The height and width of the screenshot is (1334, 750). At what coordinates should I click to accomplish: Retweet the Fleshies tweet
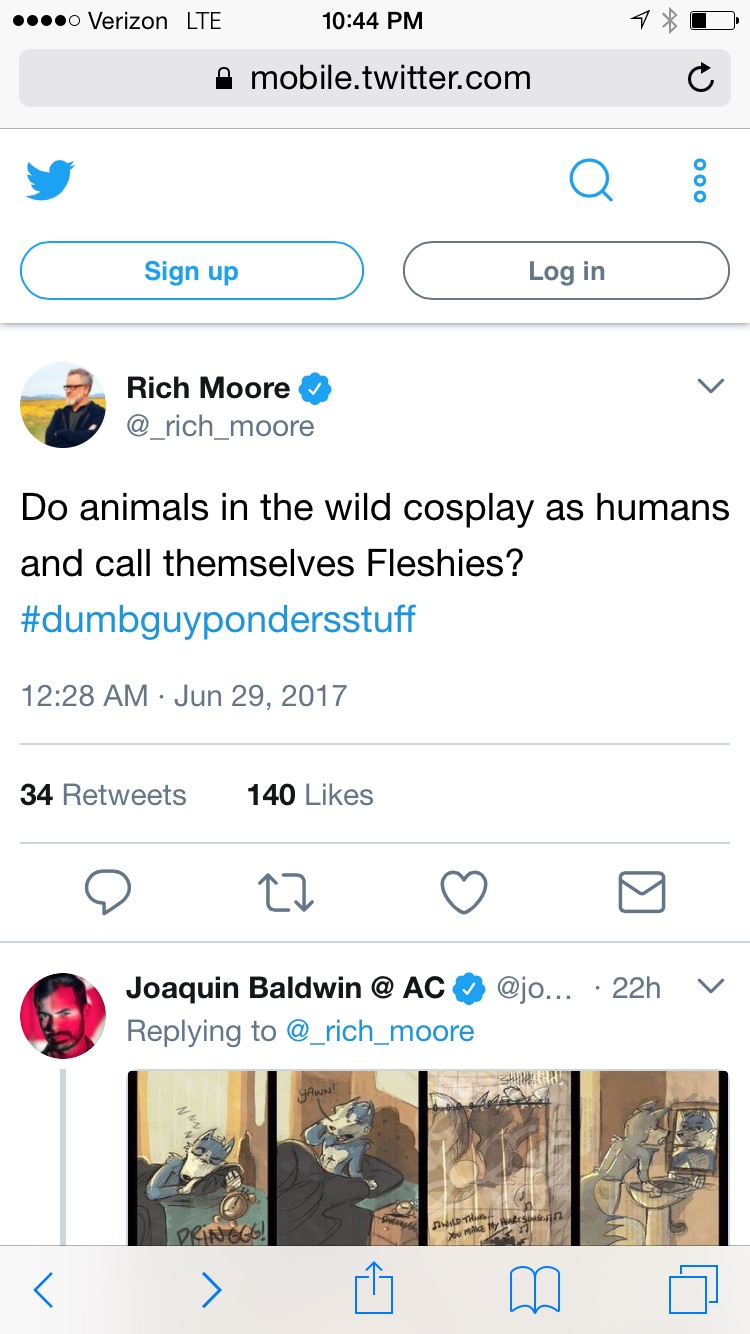pyautogui.click(x=287, y=892)
